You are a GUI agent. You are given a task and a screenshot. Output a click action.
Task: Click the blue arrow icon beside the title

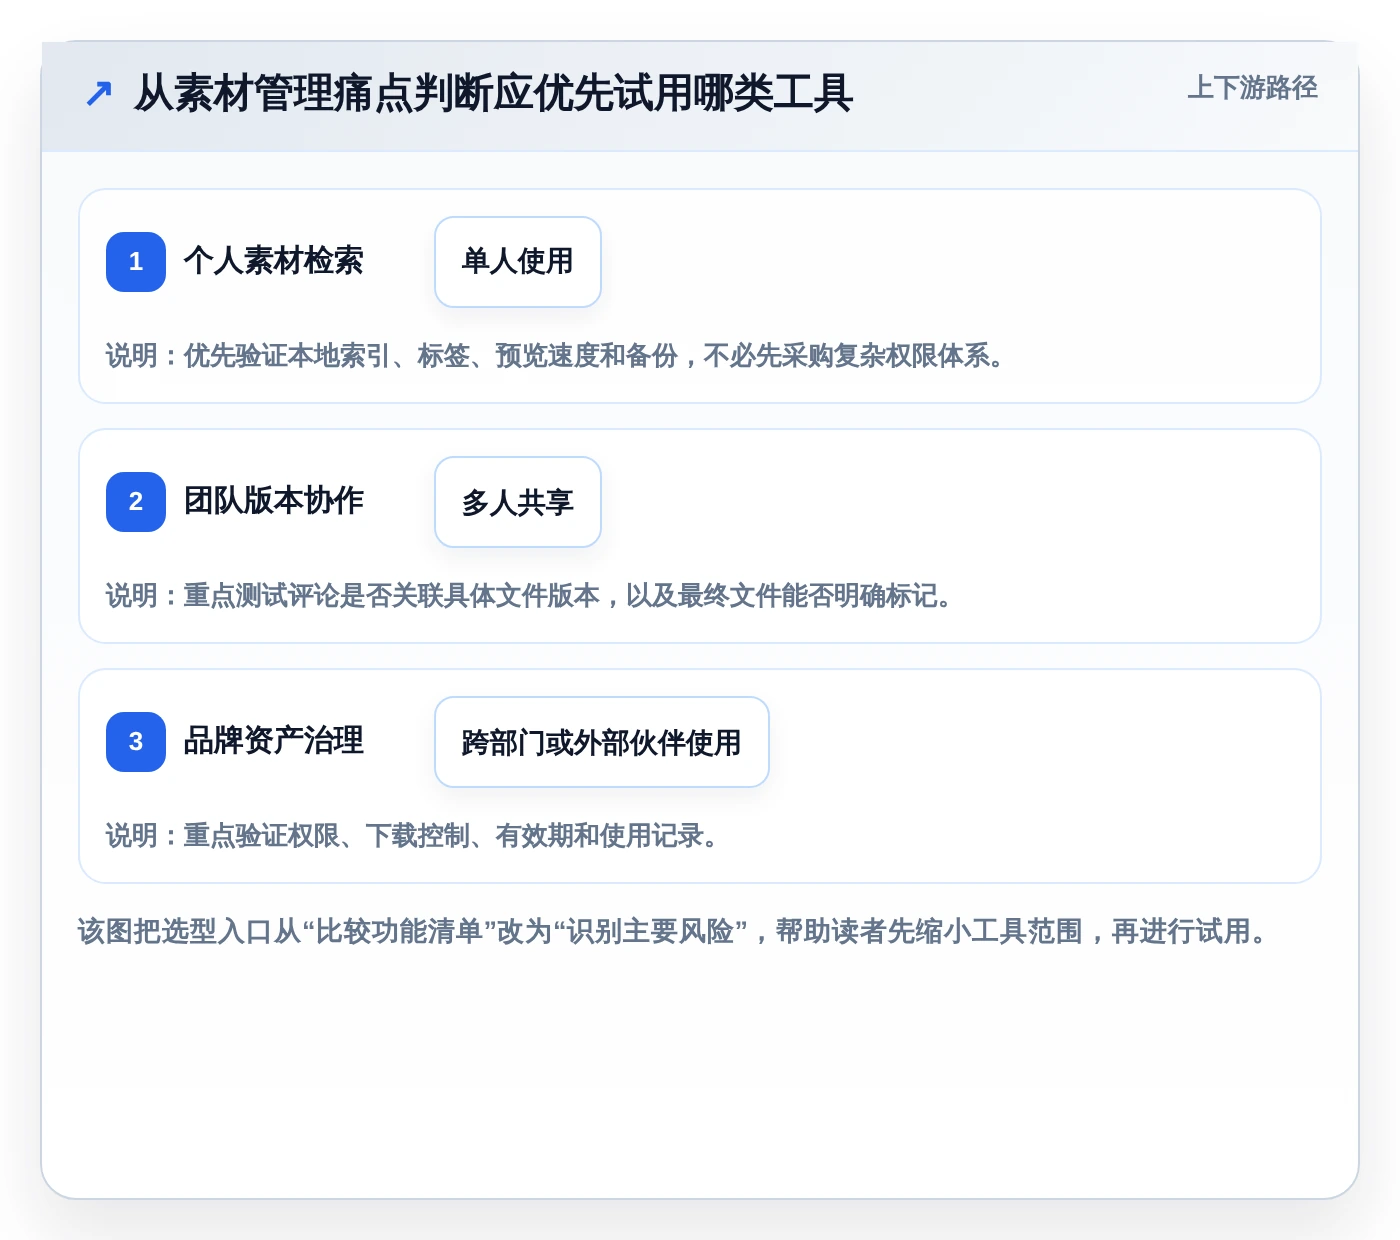pos(98,94)
